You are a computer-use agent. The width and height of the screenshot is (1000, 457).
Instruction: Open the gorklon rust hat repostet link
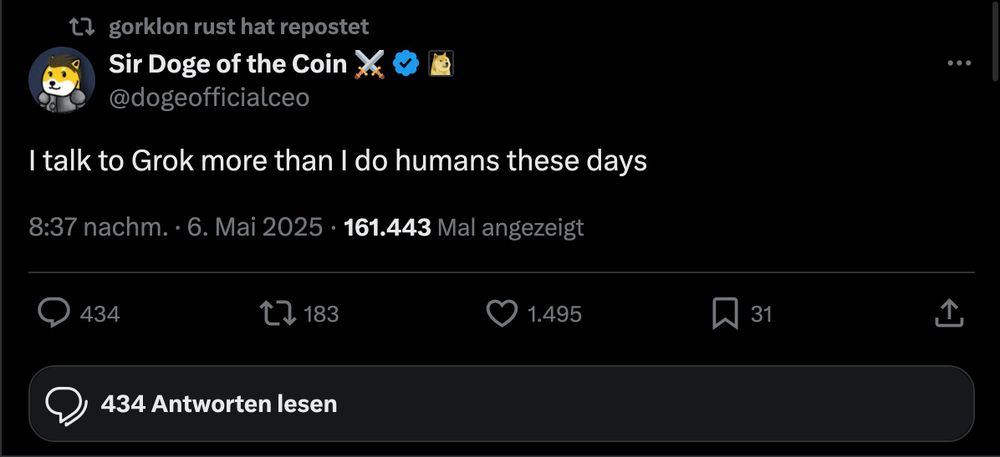click(239, 26)
